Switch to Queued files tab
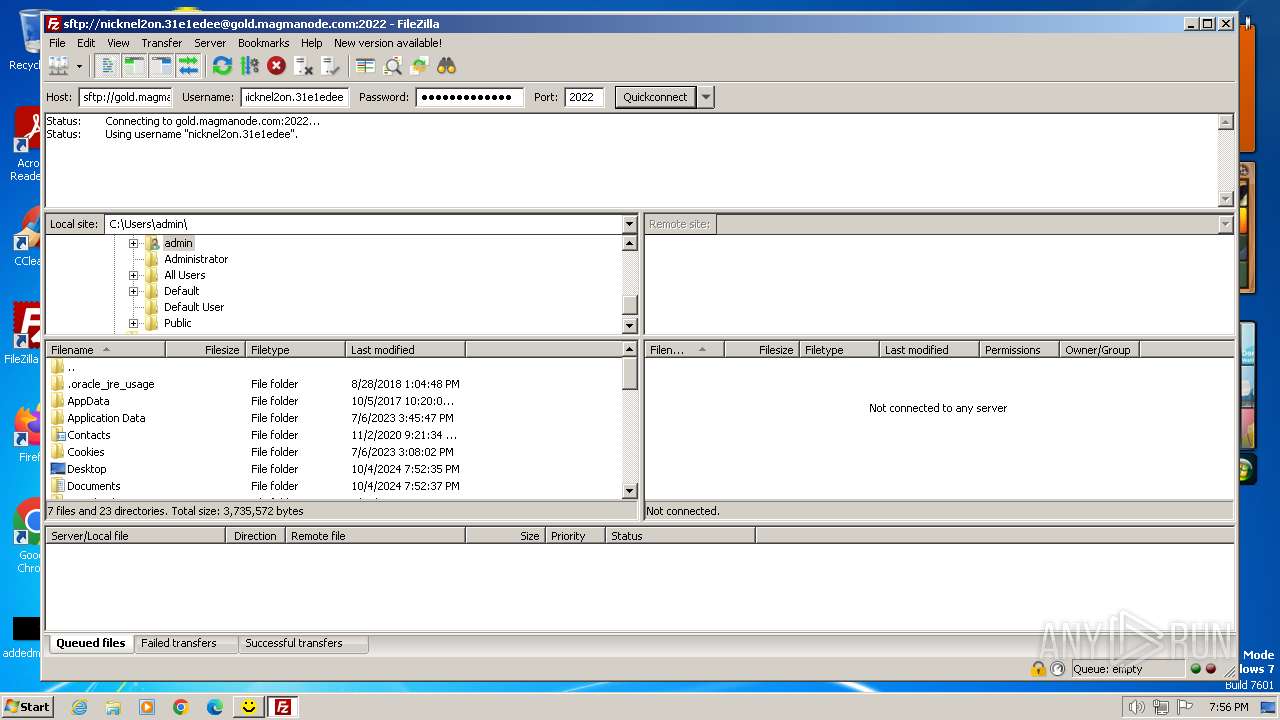 click(x=90, y=643)
